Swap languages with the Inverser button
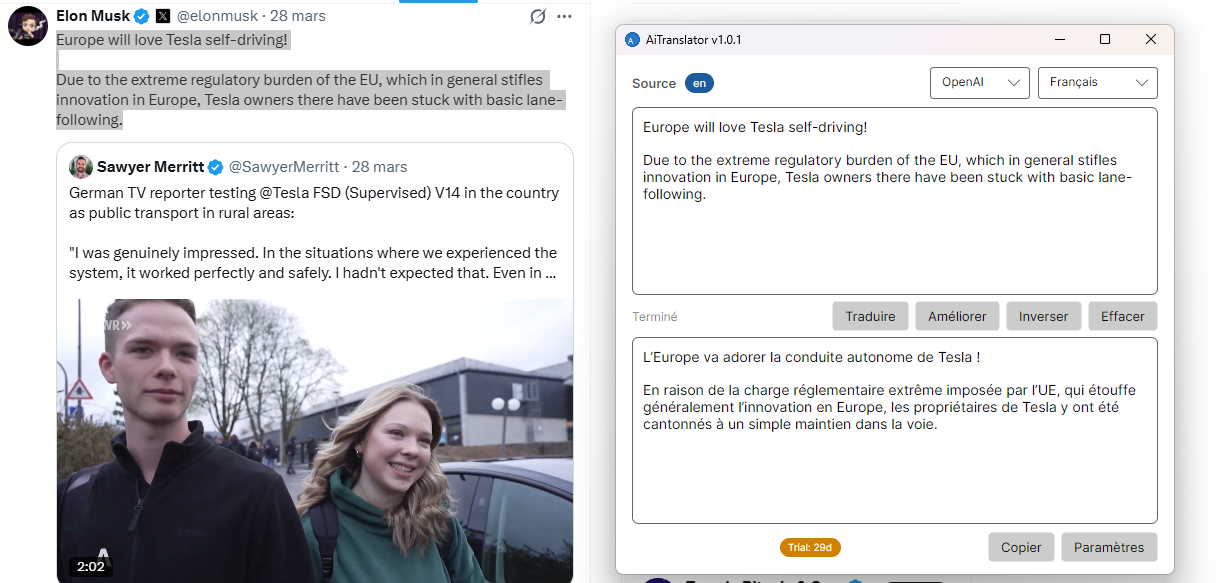 tap(1043, 316)
